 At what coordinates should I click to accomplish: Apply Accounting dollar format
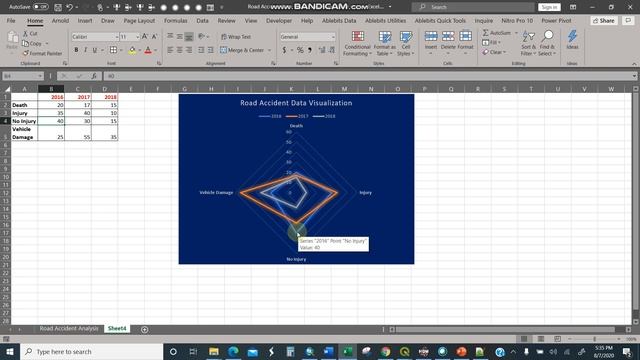[284, 50]
